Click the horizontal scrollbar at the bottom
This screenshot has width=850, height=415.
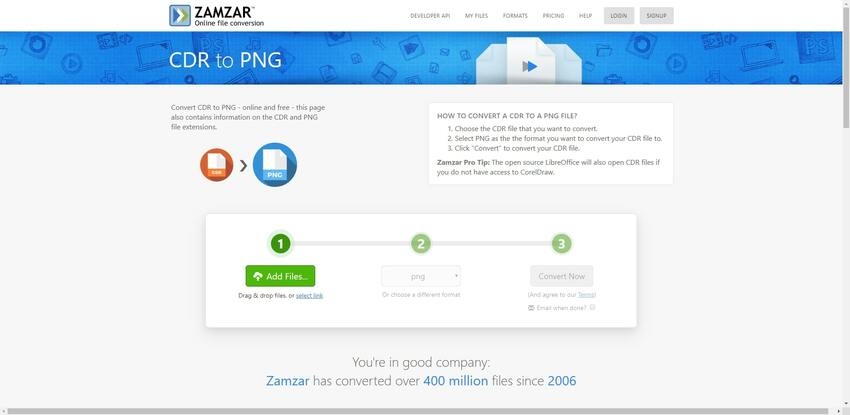point(417,411)
